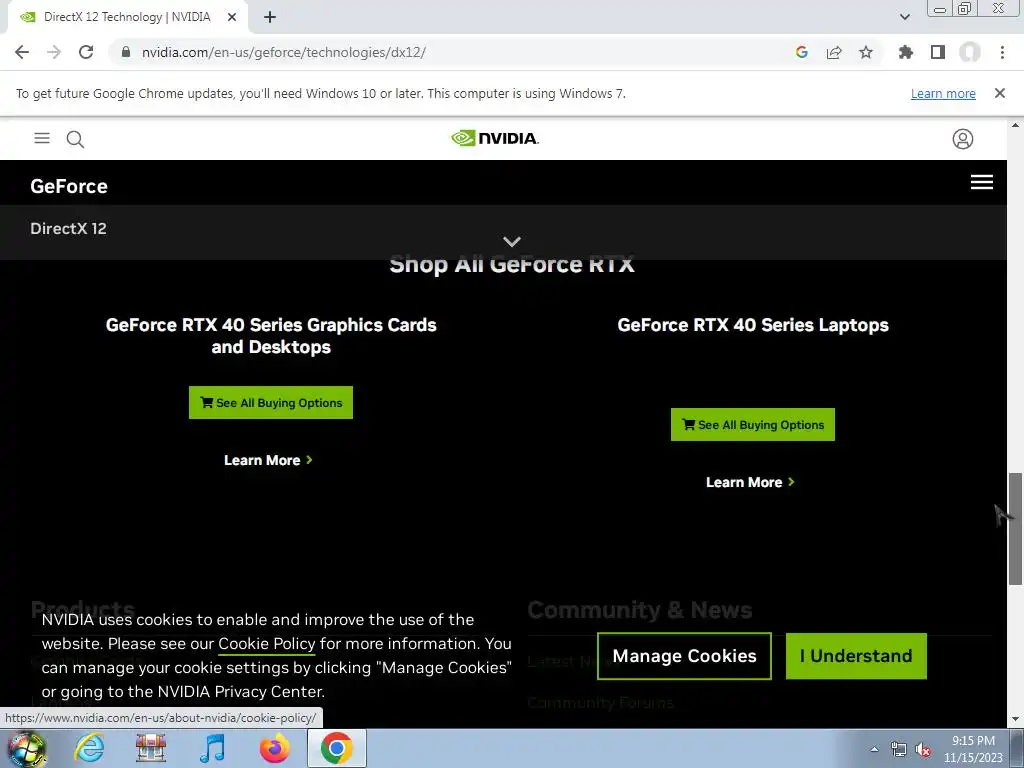Open the NVIDIA account login icon

(x=963, y=138)
